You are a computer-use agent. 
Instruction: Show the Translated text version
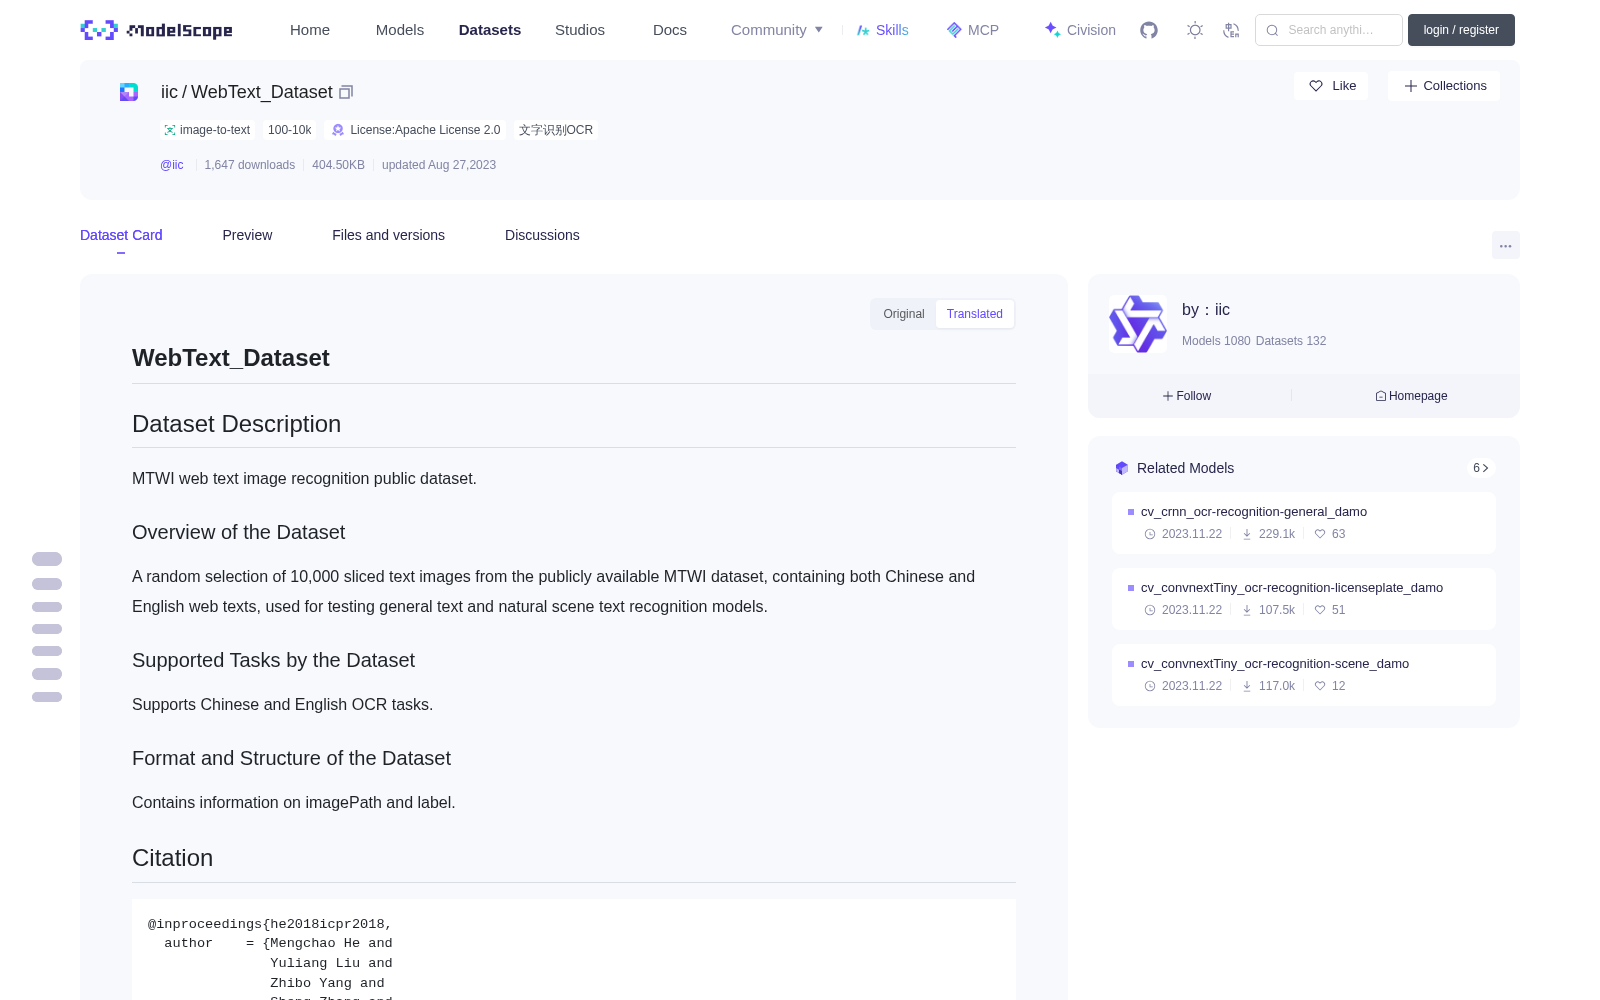[x=975, y=314]
